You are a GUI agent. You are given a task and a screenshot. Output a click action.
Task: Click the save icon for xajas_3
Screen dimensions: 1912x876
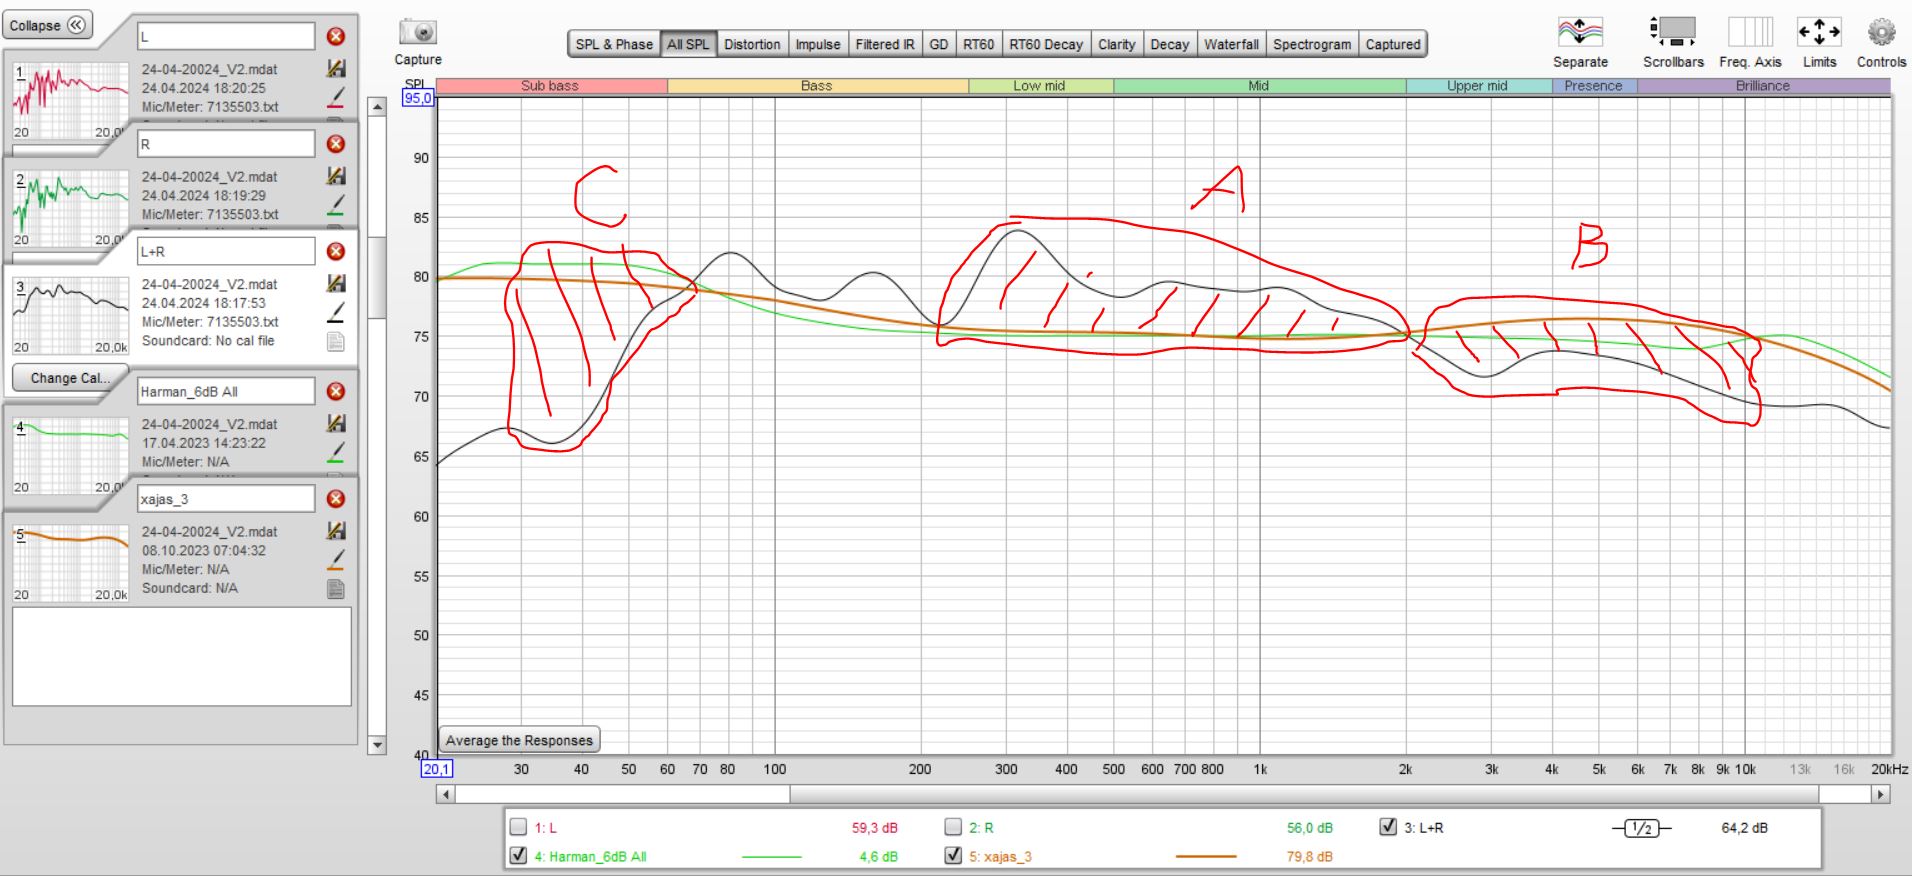(336, 531)
